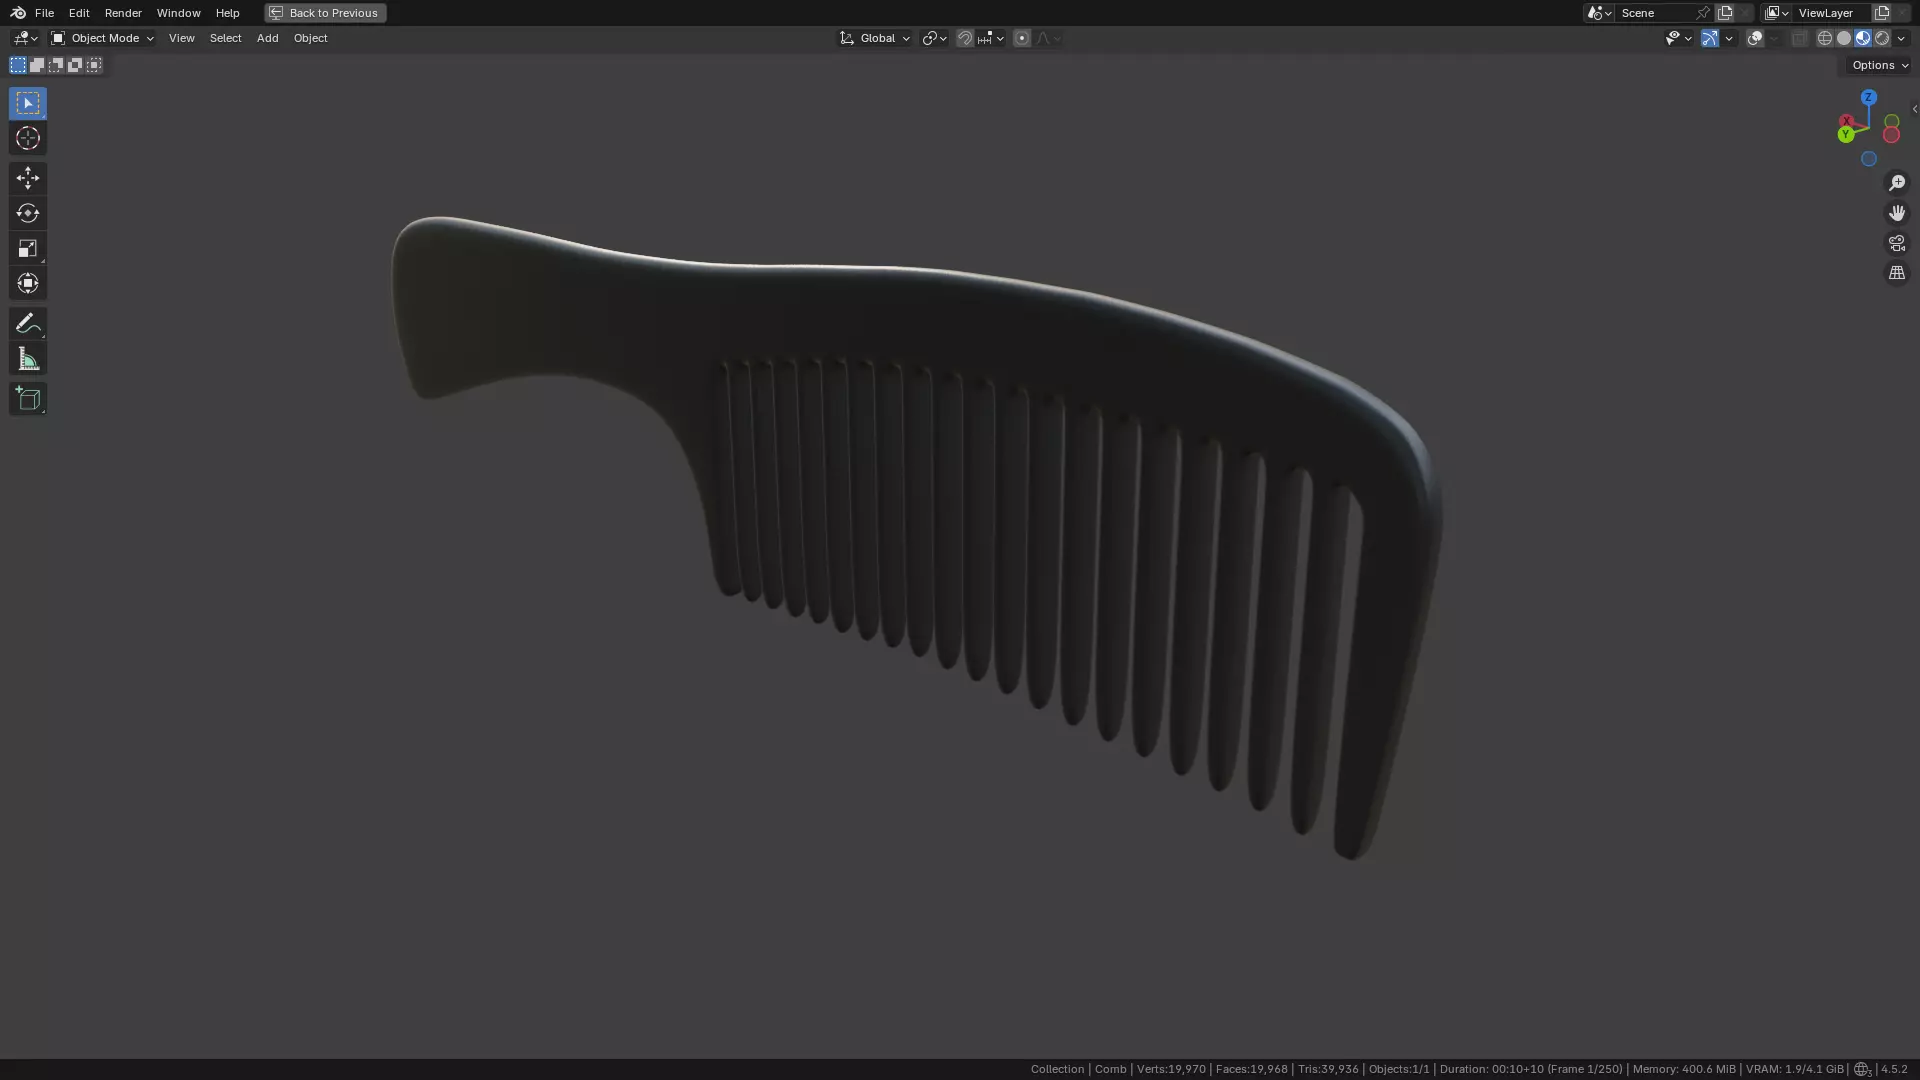The image size is (1920, 1080).
Task: Open gizmo options dropdown arrow
Action: coord(1729,38)
